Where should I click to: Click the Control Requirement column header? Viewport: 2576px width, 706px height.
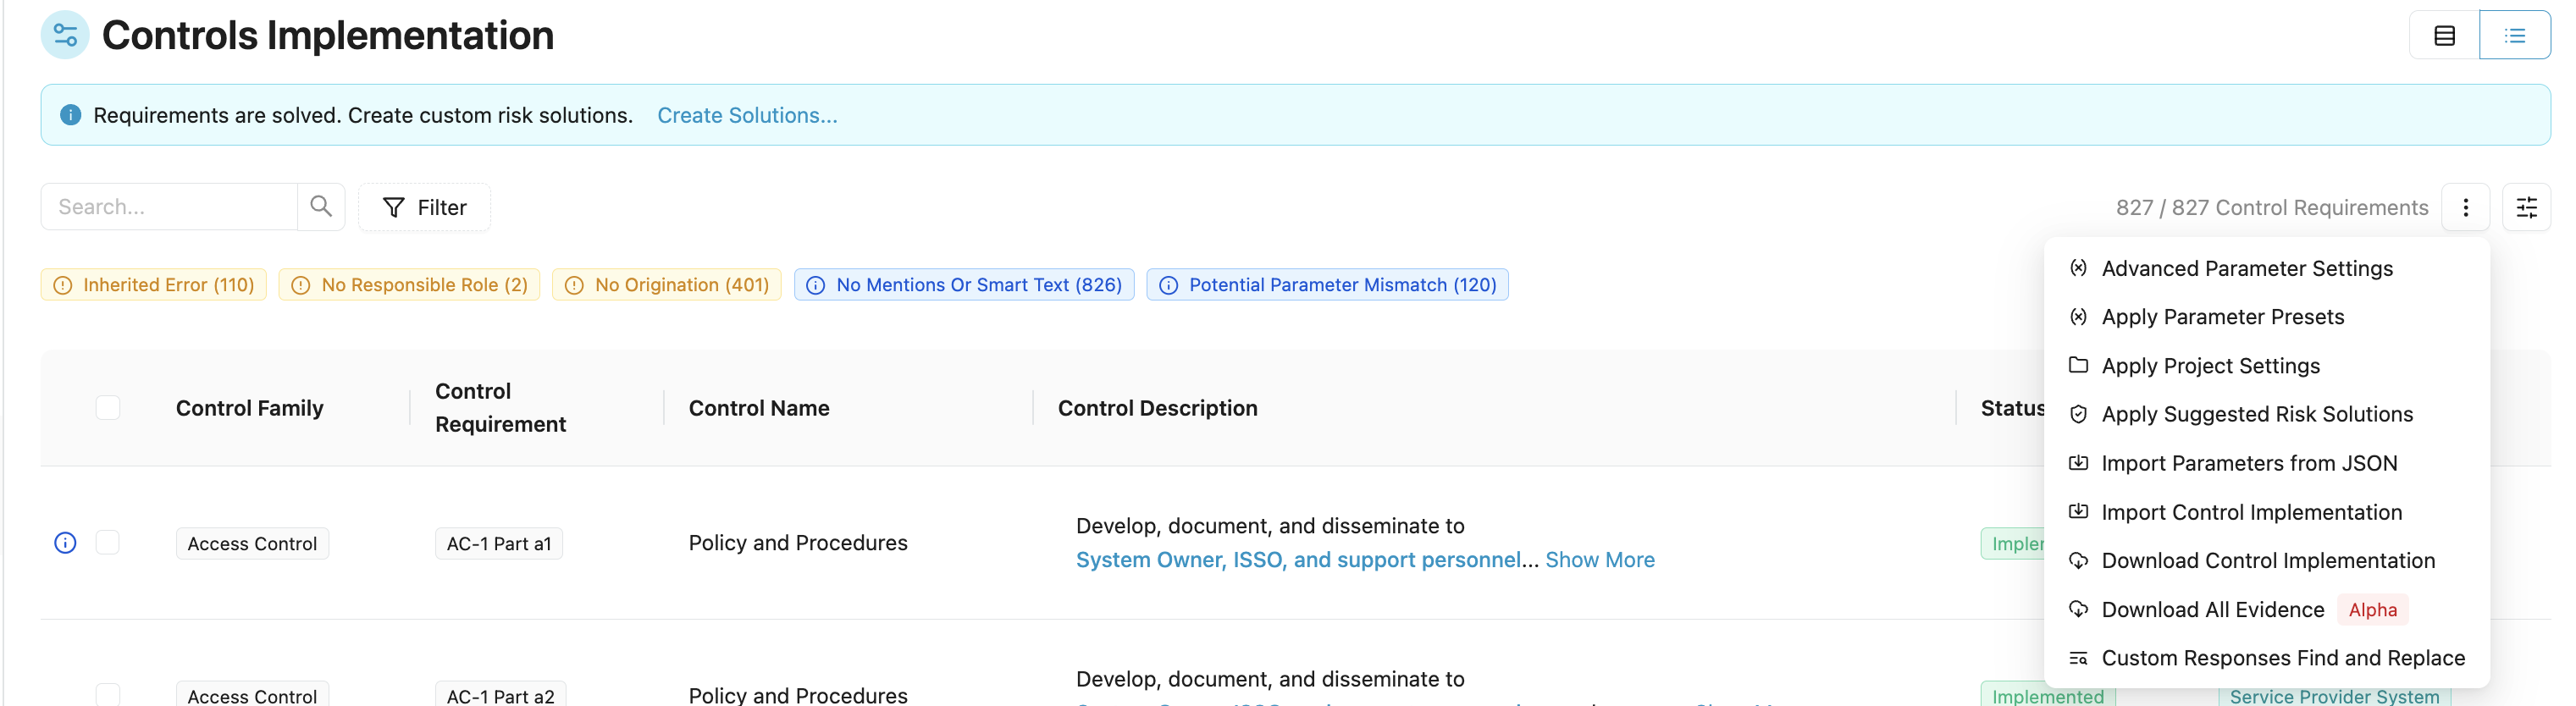coord(500,408)
